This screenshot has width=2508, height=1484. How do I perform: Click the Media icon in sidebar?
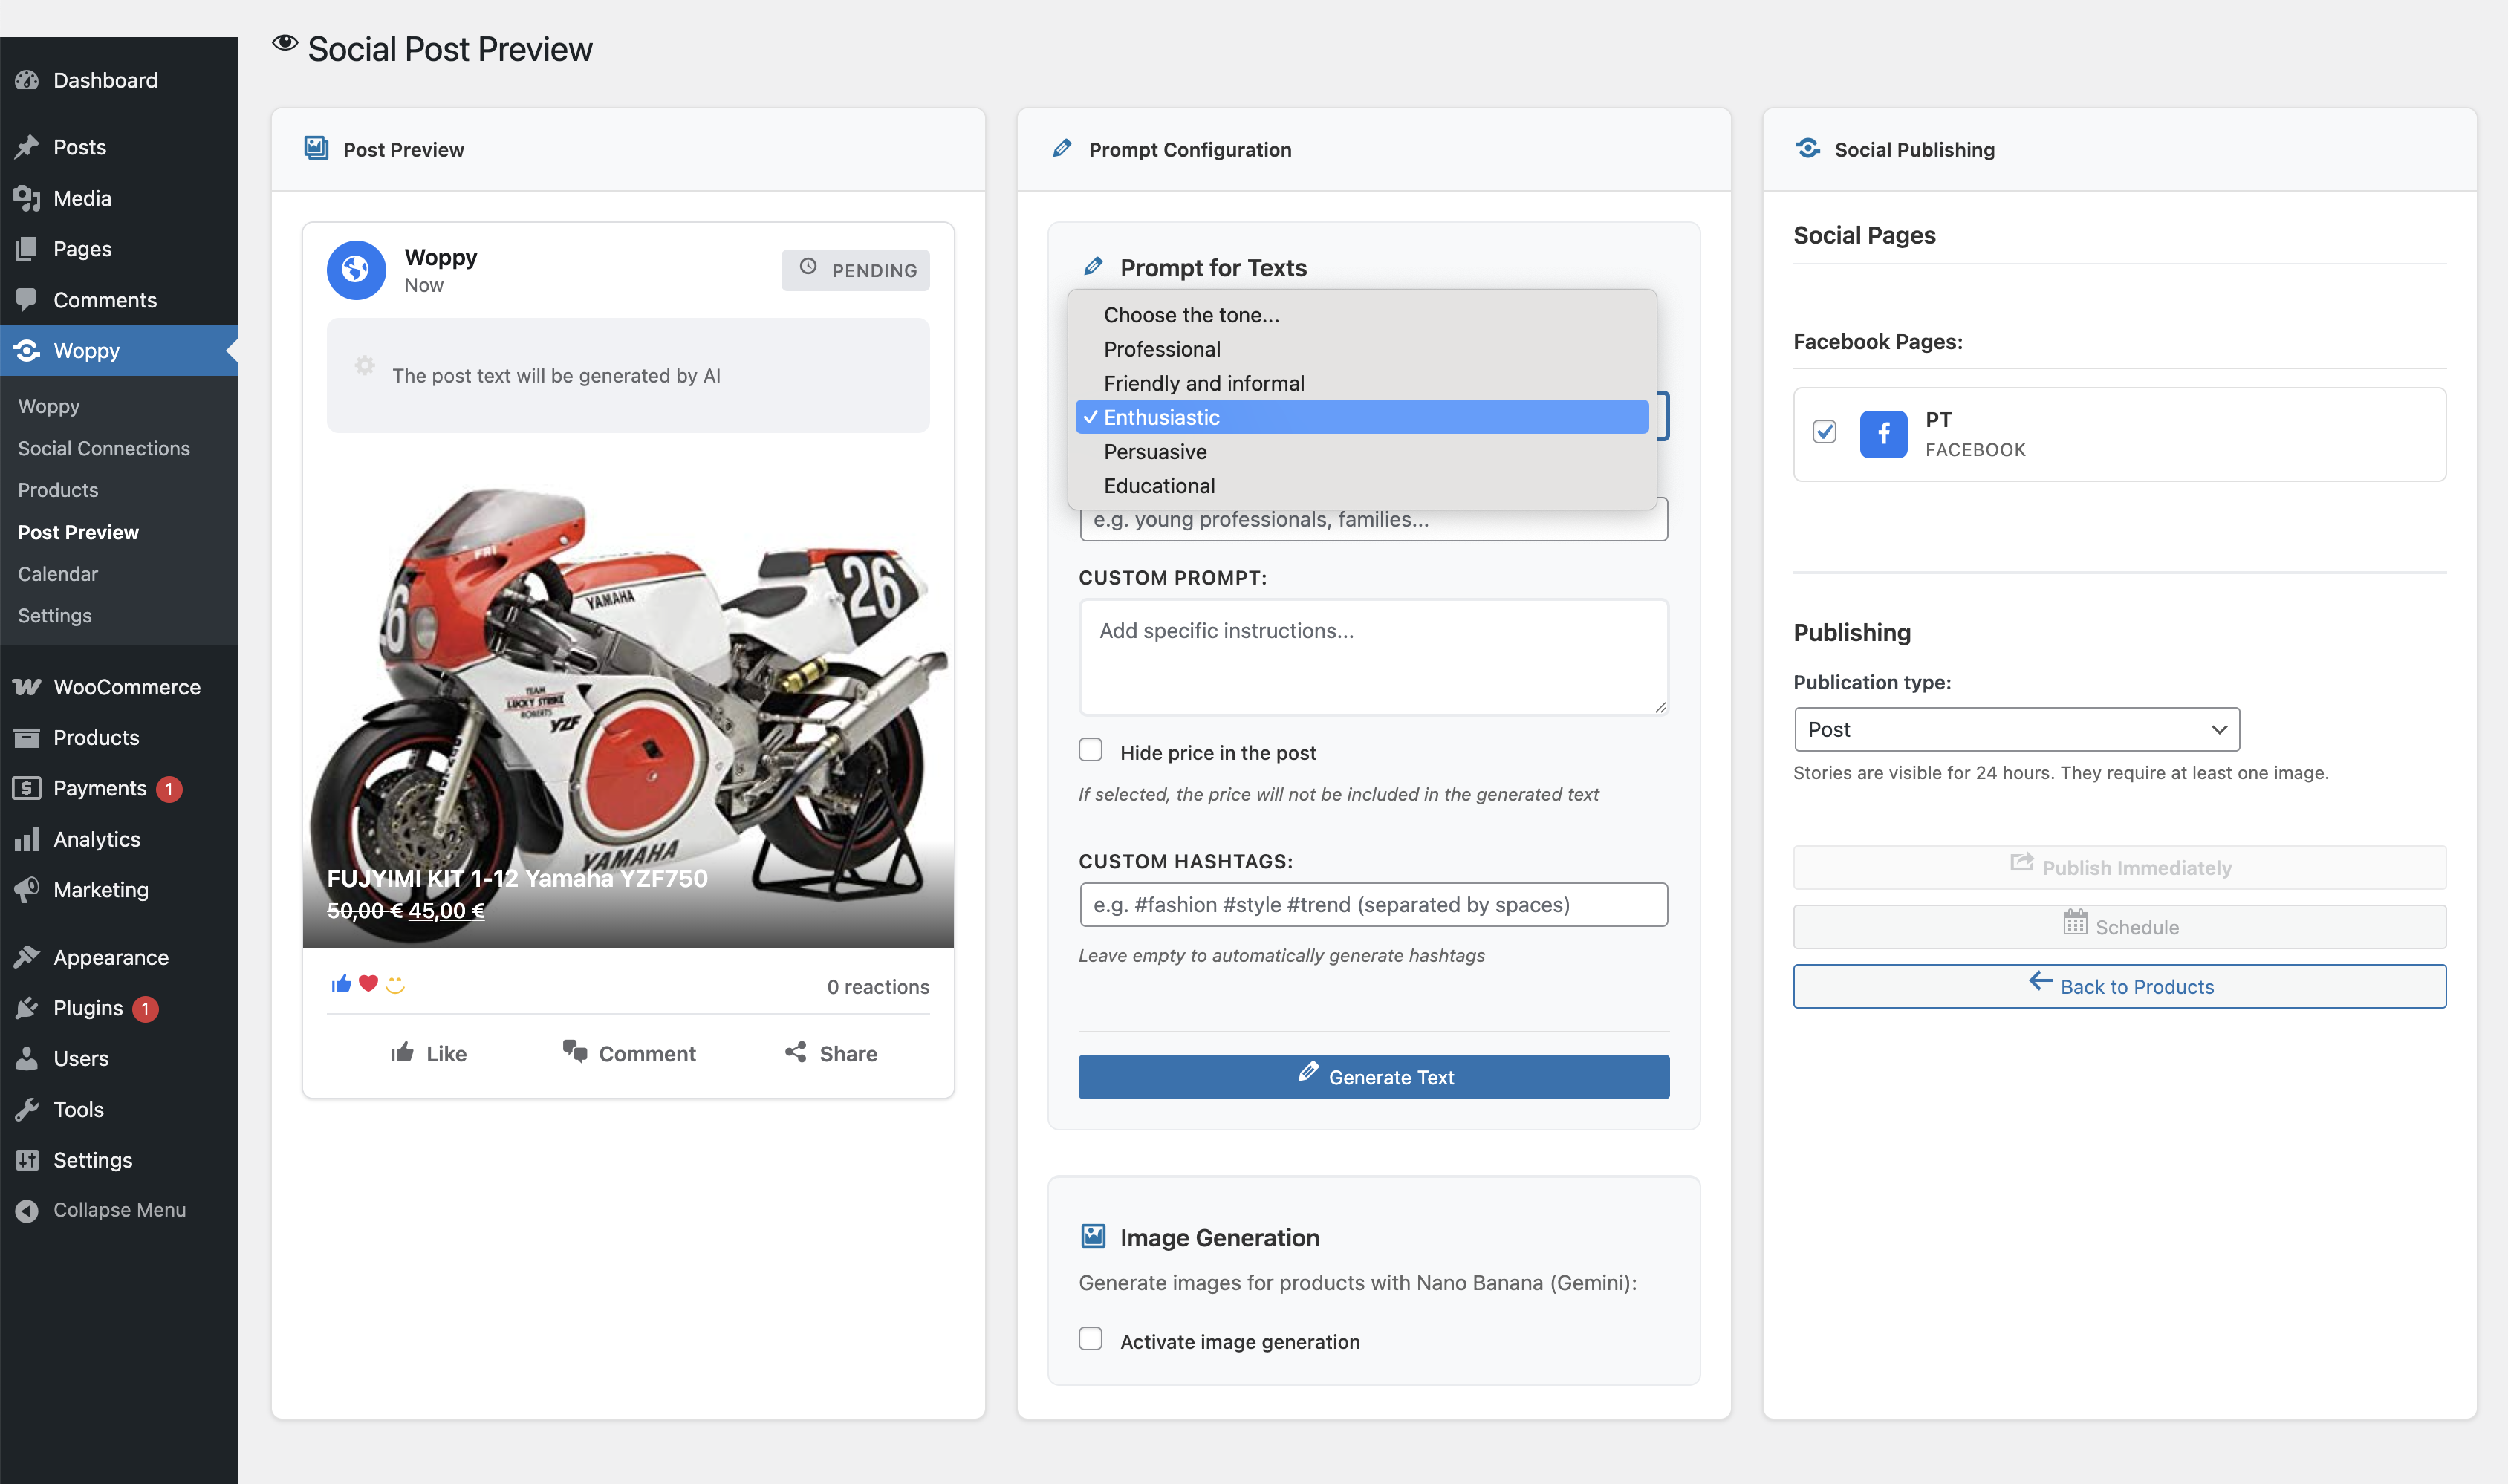(x=27, y=198)
